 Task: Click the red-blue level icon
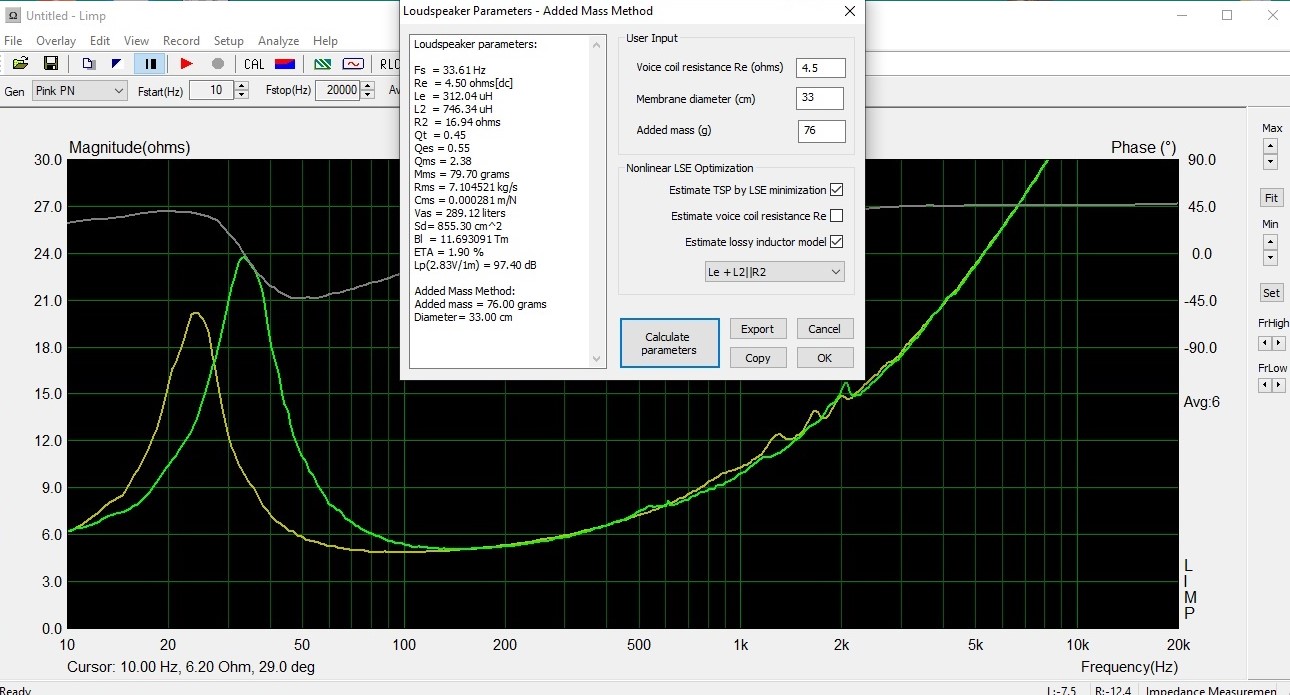coord(284,63)
